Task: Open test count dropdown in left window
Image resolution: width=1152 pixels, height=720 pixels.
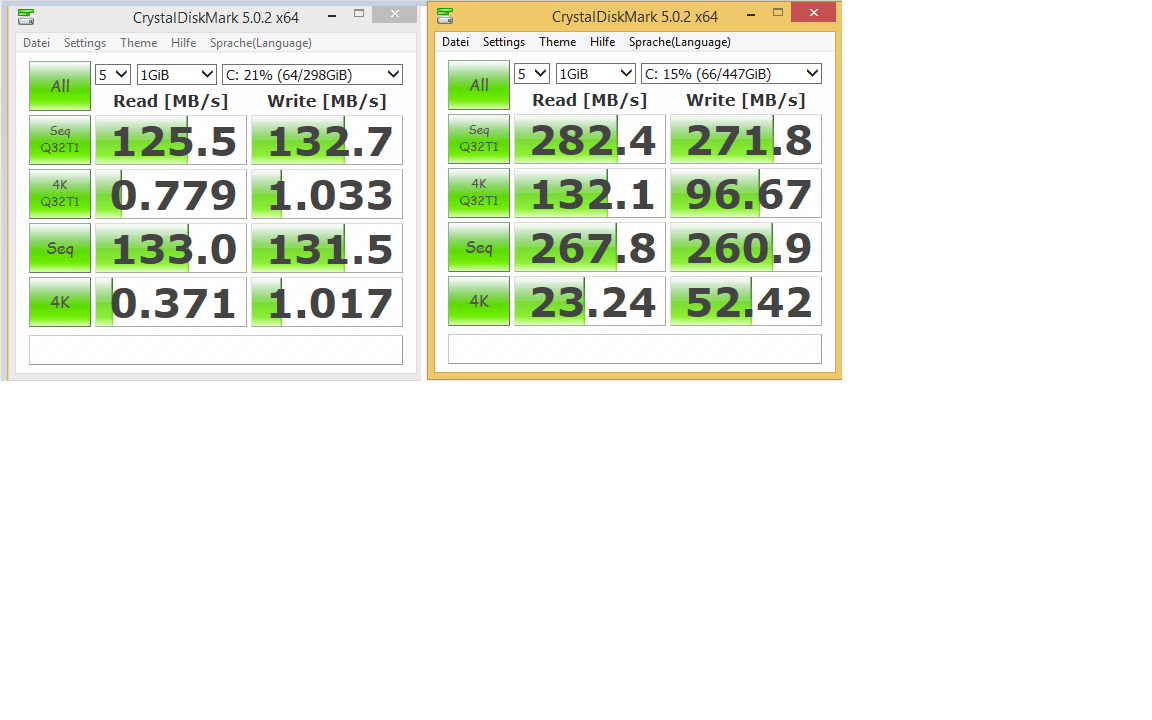Action: pos(113,75)
